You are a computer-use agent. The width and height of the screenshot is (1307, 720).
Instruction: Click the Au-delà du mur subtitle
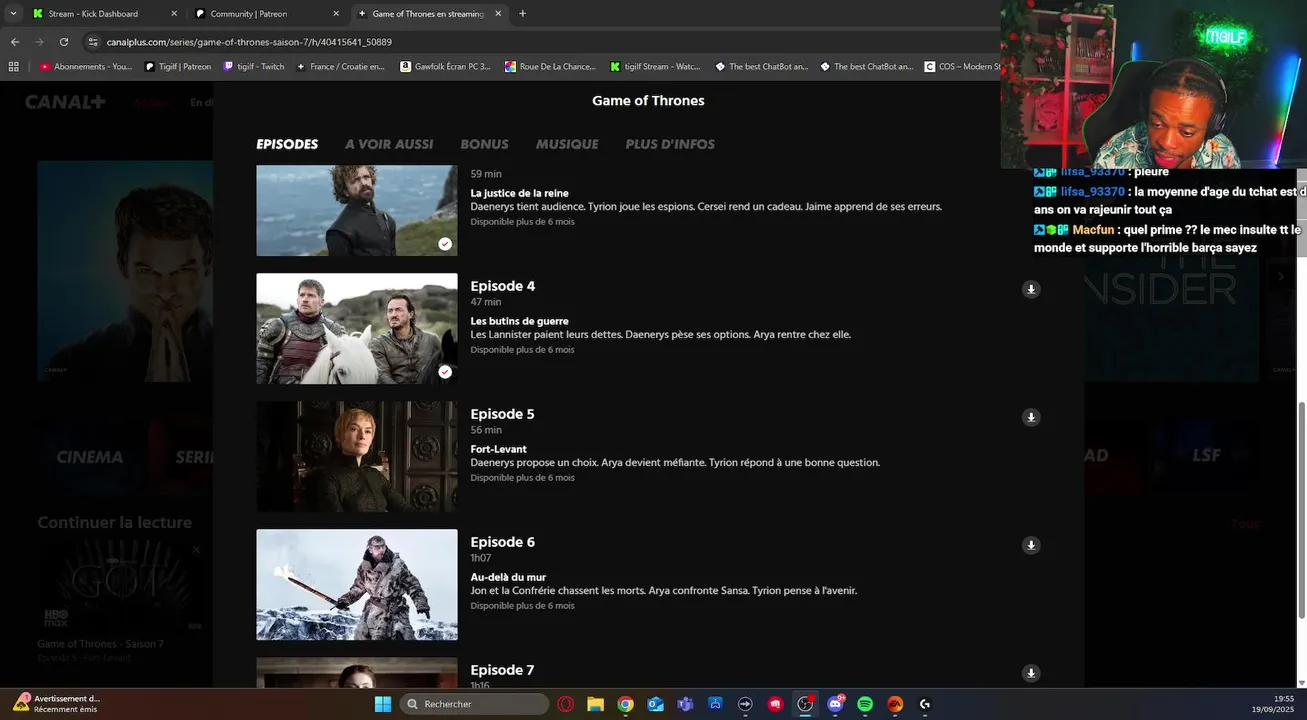coord(509,577)
